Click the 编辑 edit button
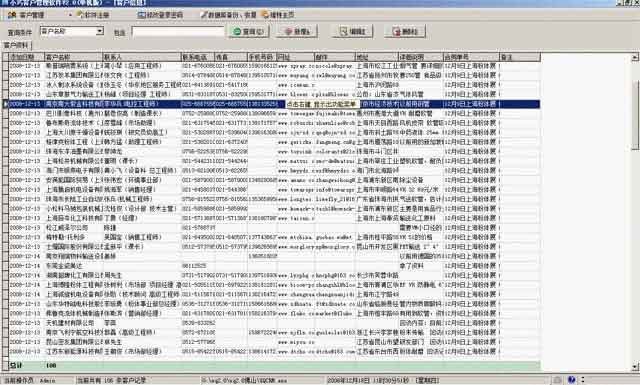The width and height of the screenshot is (640, 385). point(352,31)
